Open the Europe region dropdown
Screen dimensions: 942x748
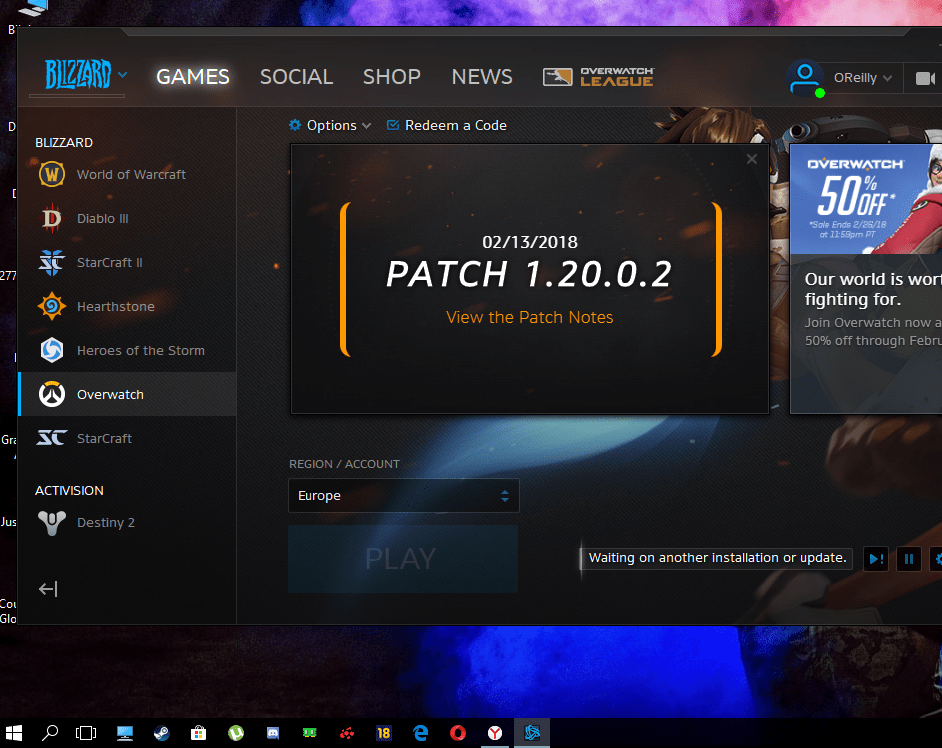point(404,496)
